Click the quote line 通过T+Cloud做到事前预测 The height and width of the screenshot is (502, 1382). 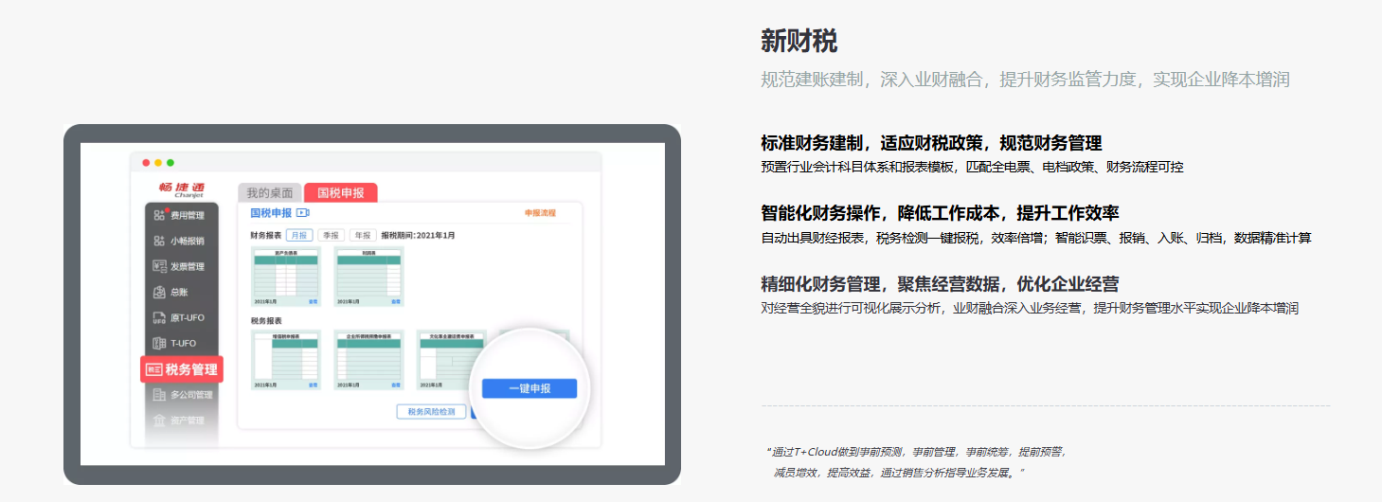tap(916, 452)
